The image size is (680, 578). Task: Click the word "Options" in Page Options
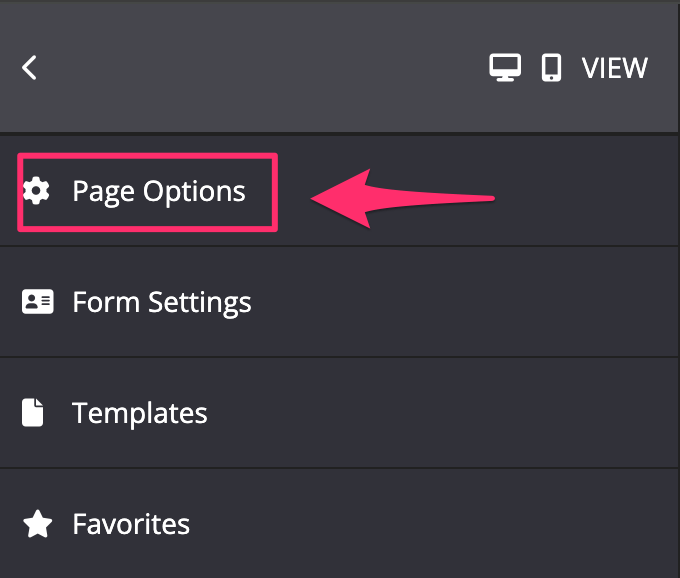[x=194, y=192]
